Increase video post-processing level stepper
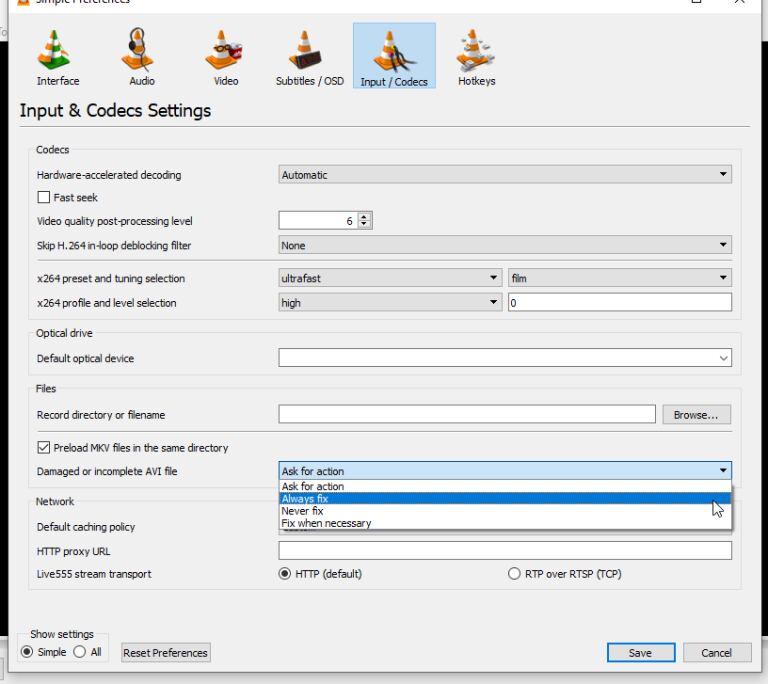 pyautogui.click(x=364, y=218)
